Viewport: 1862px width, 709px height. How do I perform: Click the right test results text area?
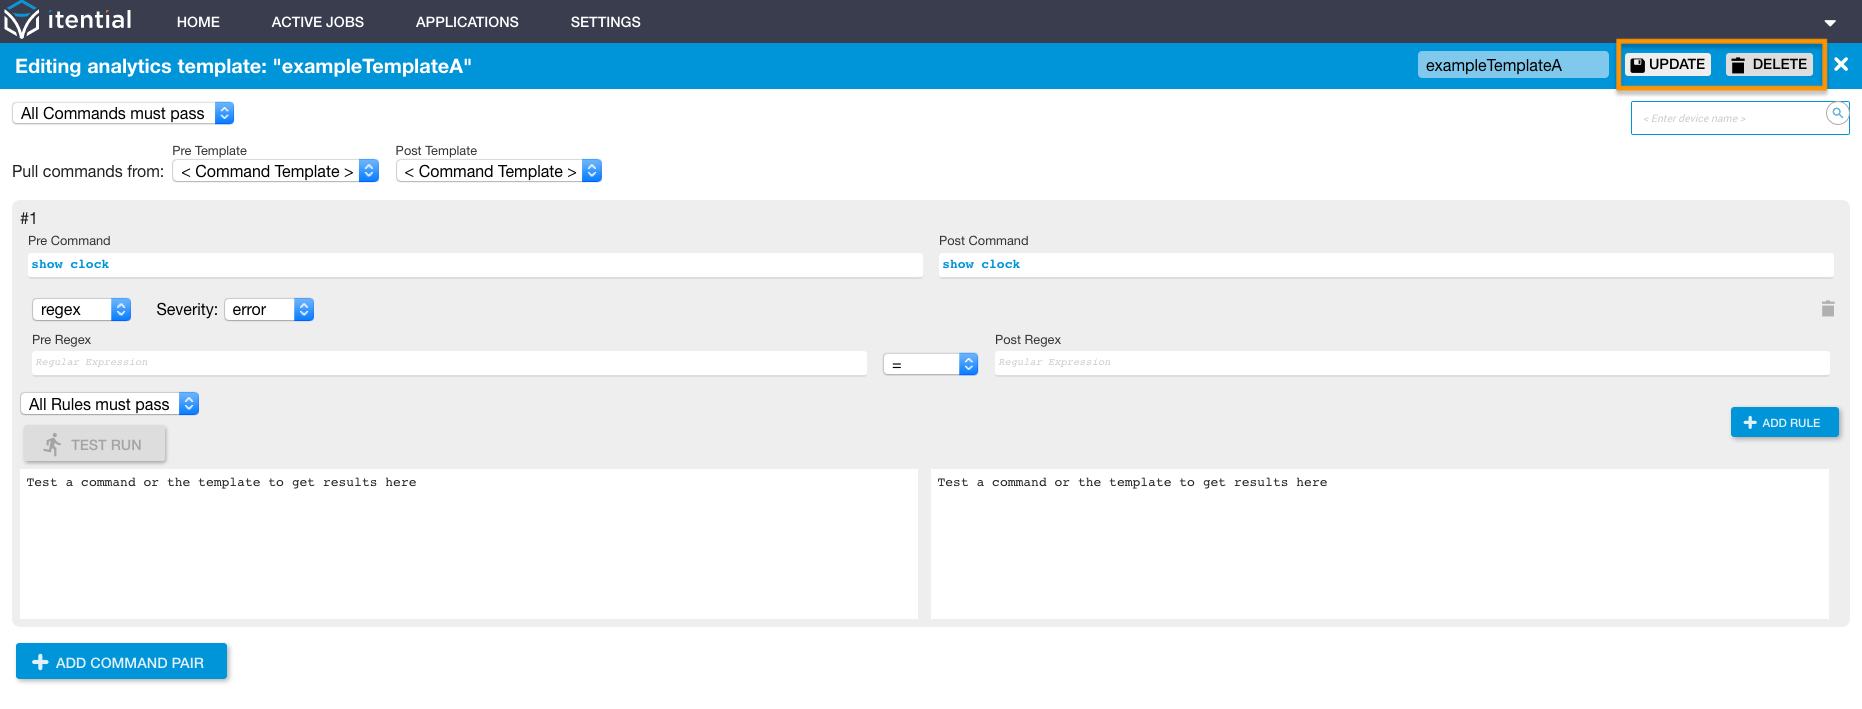(x=1380, y=544)
